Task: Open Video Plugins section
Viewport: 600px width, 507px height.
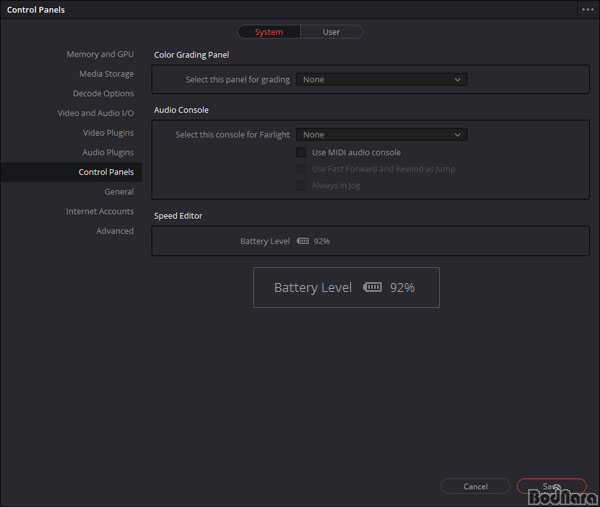Action: pyautogui.click(x=108, y=133)
